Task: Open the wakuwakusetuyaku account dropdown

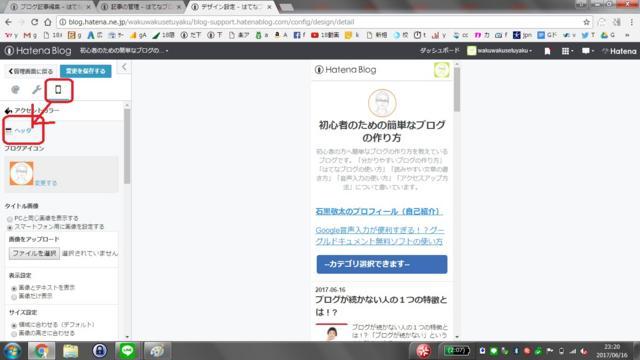Action: pyautogui.click(x=500, y=51)
